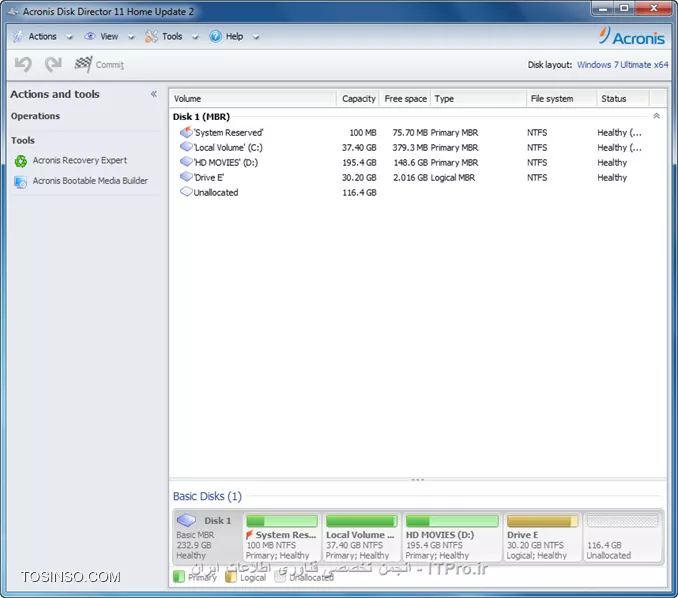Select the Unallocated row in volume list

tap(417, 192)
